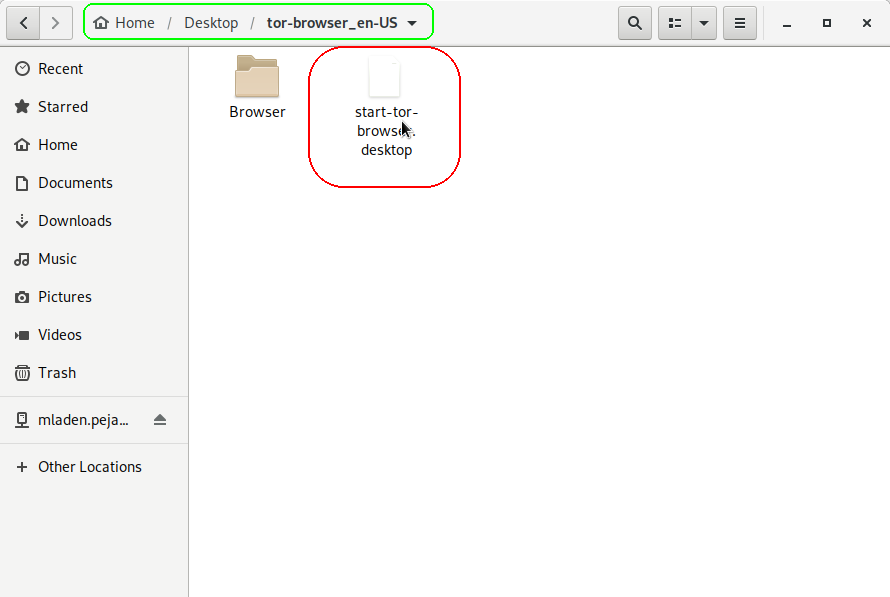Image resolution: width=890 pixels, height=597 pixels.
Task: Open the hamburger menu
Action: coord(740,23)
